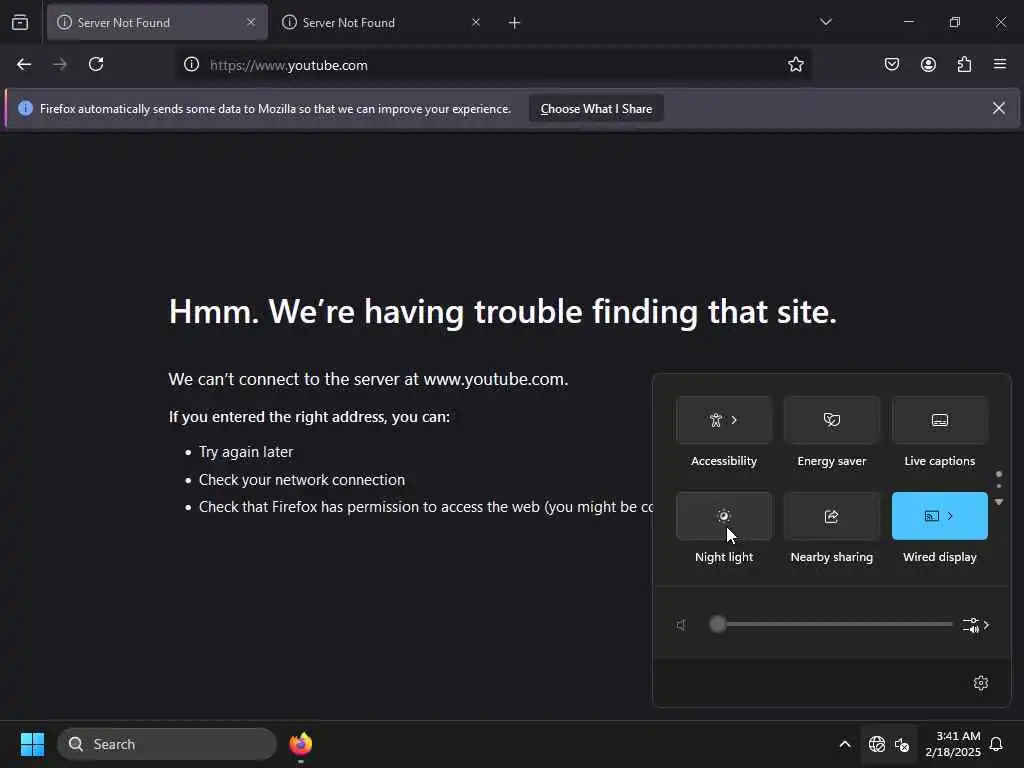Open notifications bell icon
The width and height of the screenshot is (1024, 768).
[x=996, y=744]
